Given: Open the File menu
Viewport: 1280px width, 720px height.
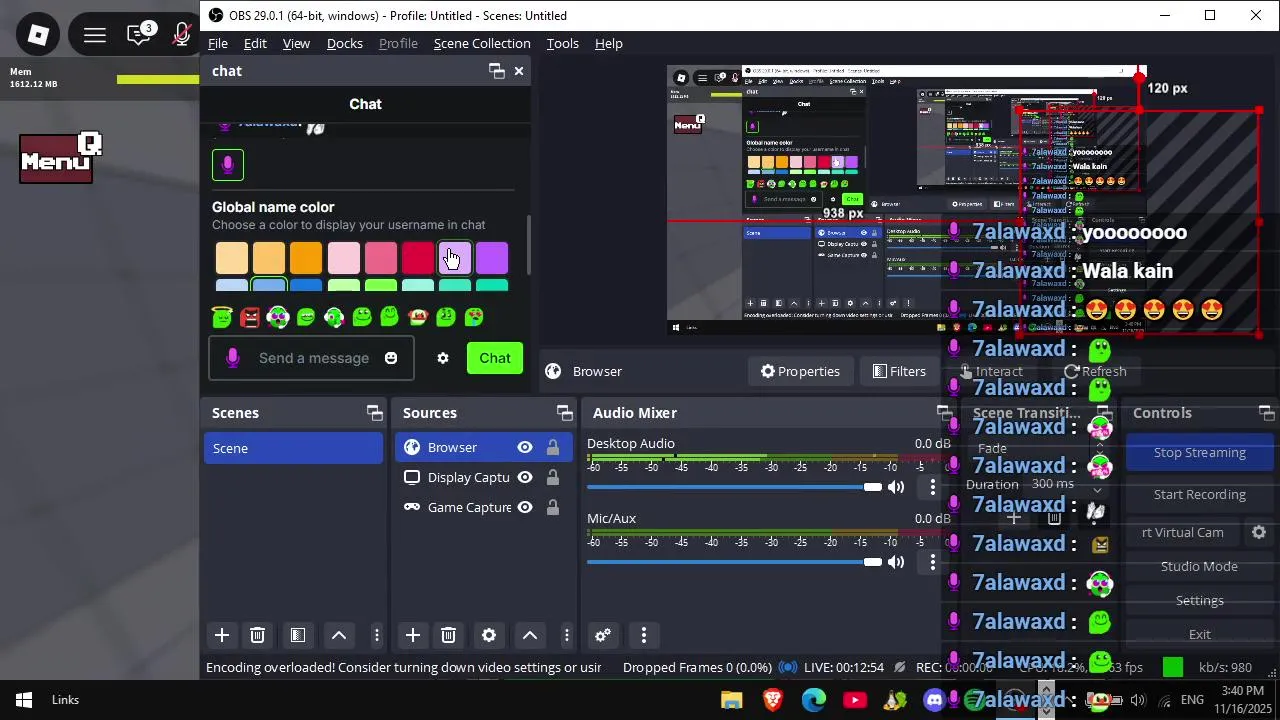Looking at the screenshot, I should [217, 43].
